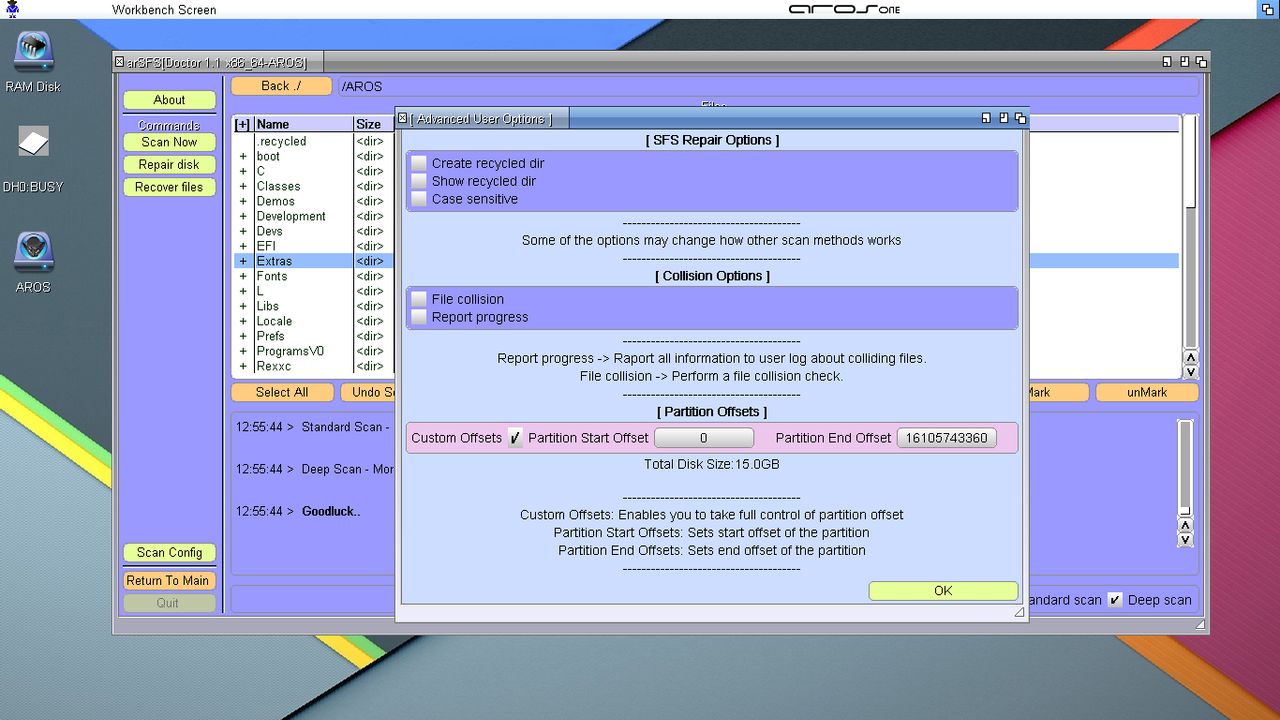Click the /AROS path field
Viewport: 1280px width, 720px height.
point(767,86)
